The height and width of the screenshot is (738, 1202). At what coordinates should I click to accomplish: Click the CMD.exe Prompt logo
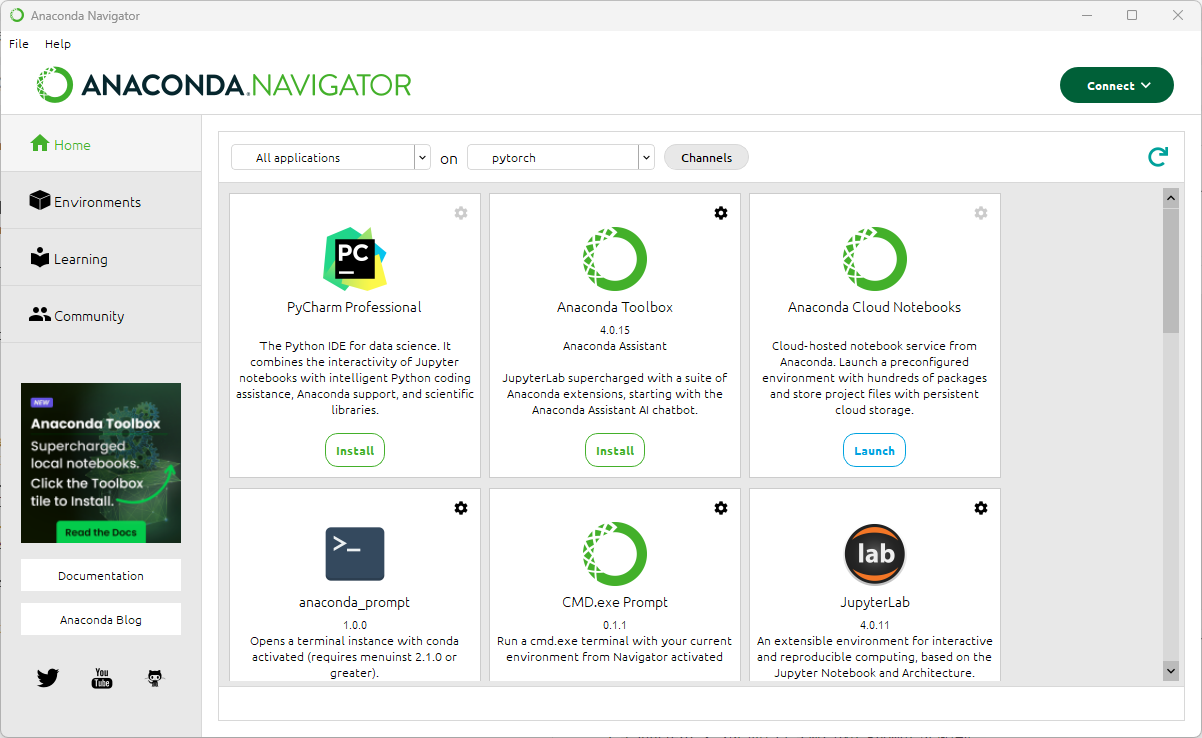[x=615, y=554]
